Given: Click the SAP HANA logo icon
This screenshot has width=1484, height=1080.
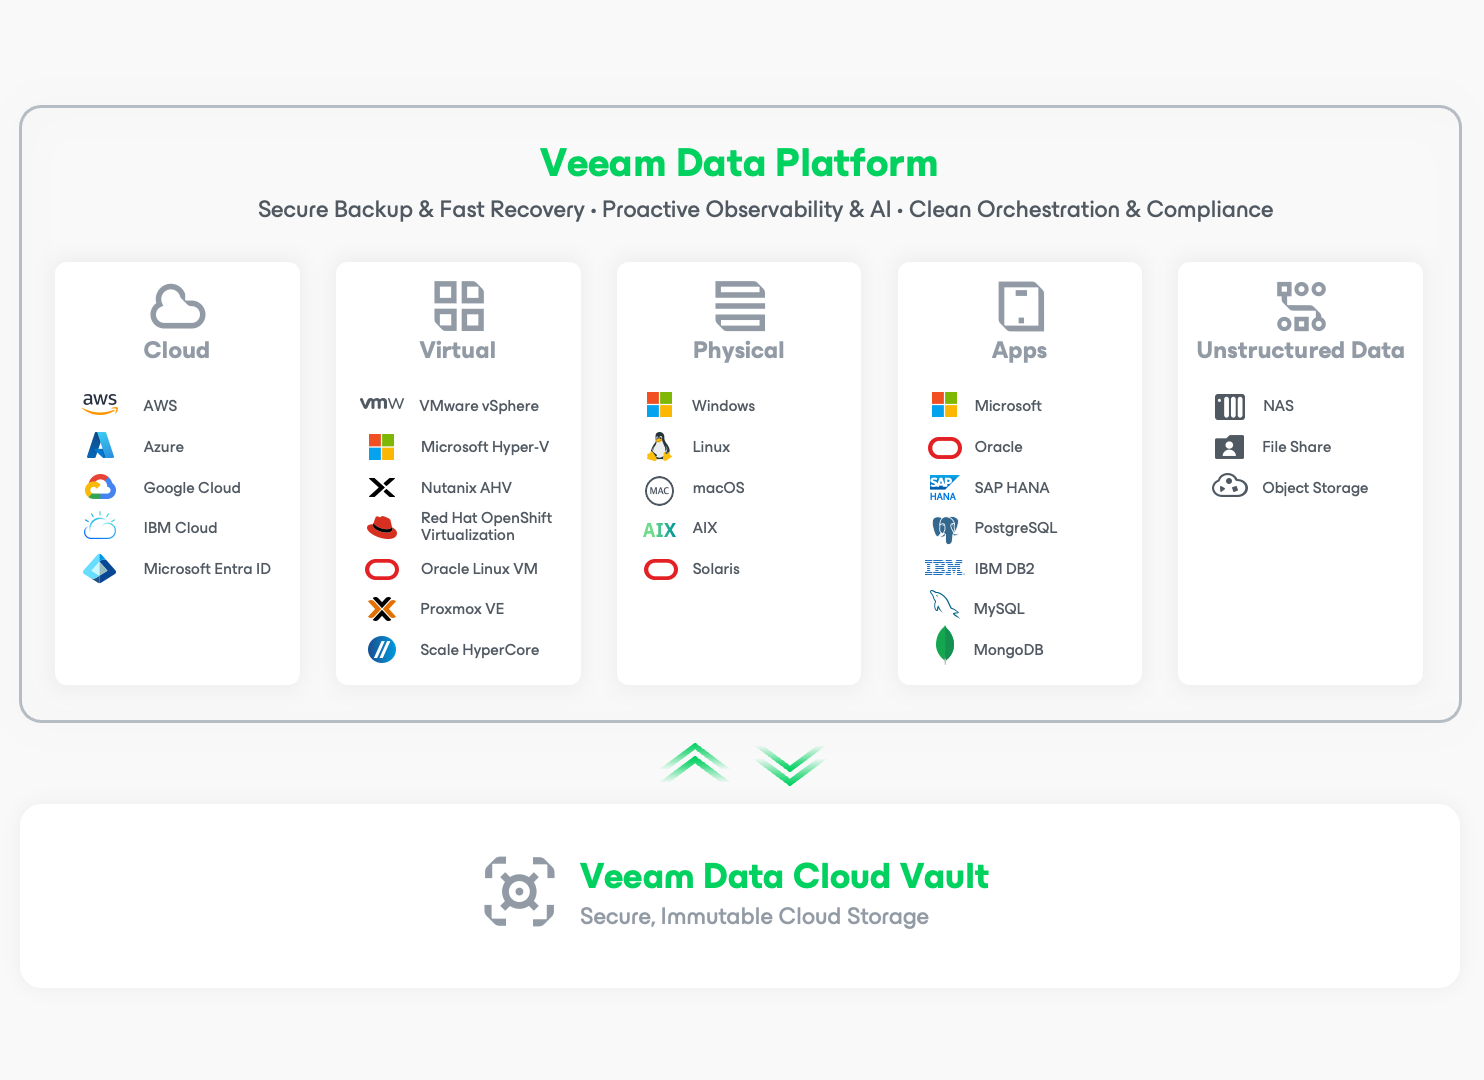Looking at the screenshot, I should pyautogui.click(x=943, y=488).
